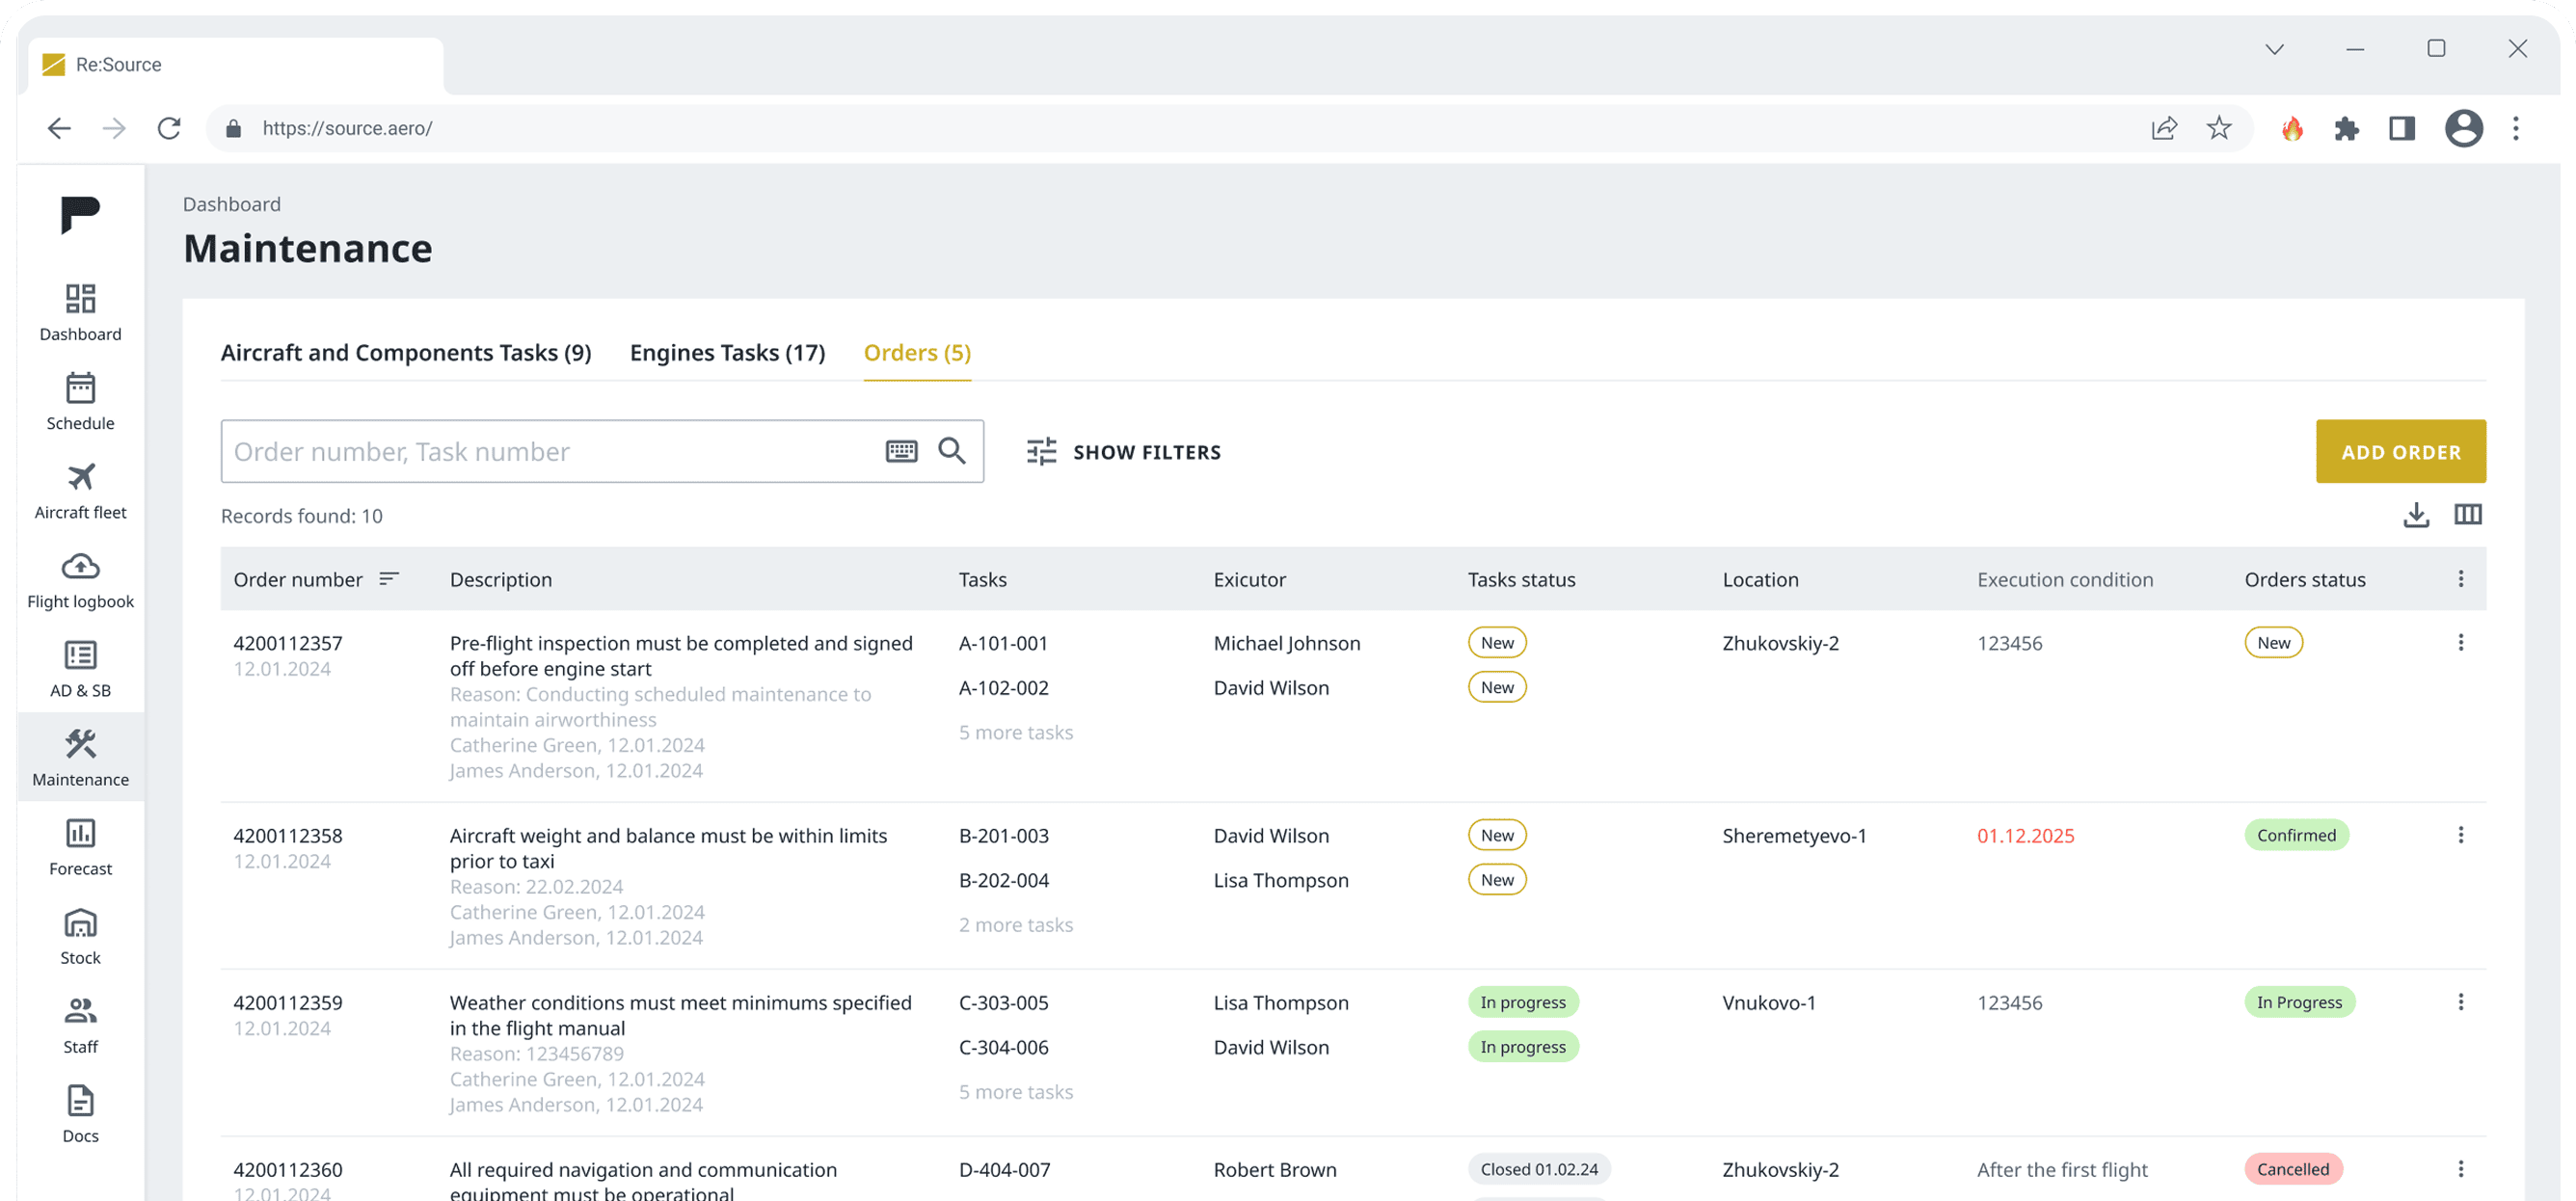Sort by Order number icon
Image resolution: width=2576 pixels, height=1201 pixels.
pos(389,579)
